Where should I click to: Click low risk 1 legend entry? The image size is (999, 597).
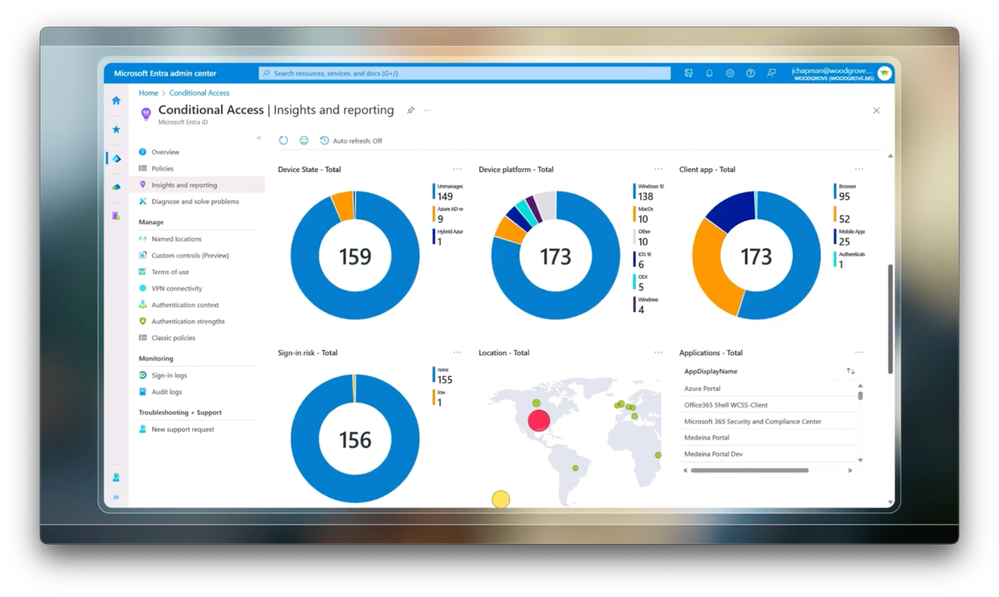point(440,398)
